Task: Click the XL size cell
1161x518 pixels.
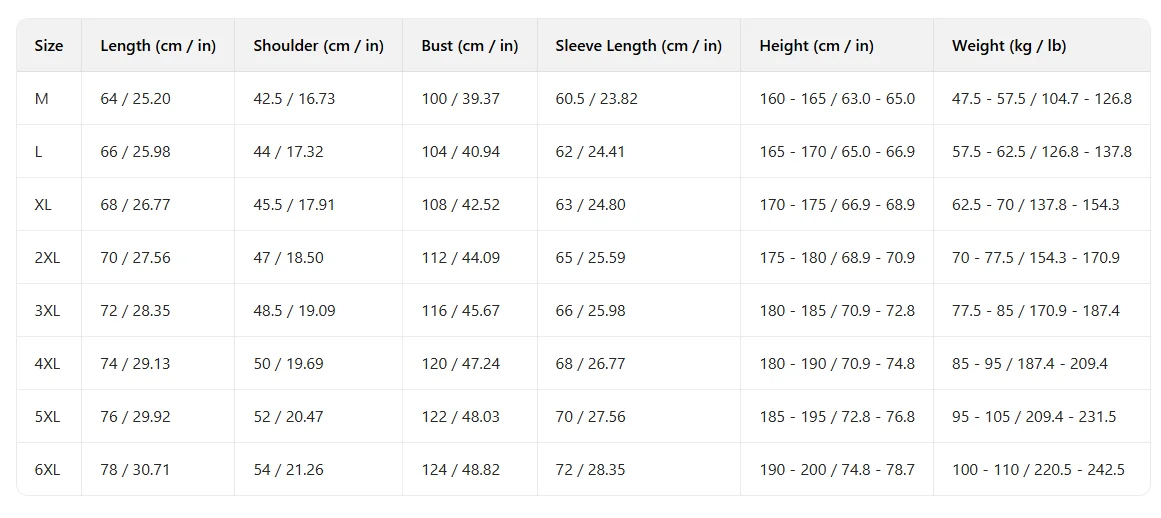Action: click(43, 204)
